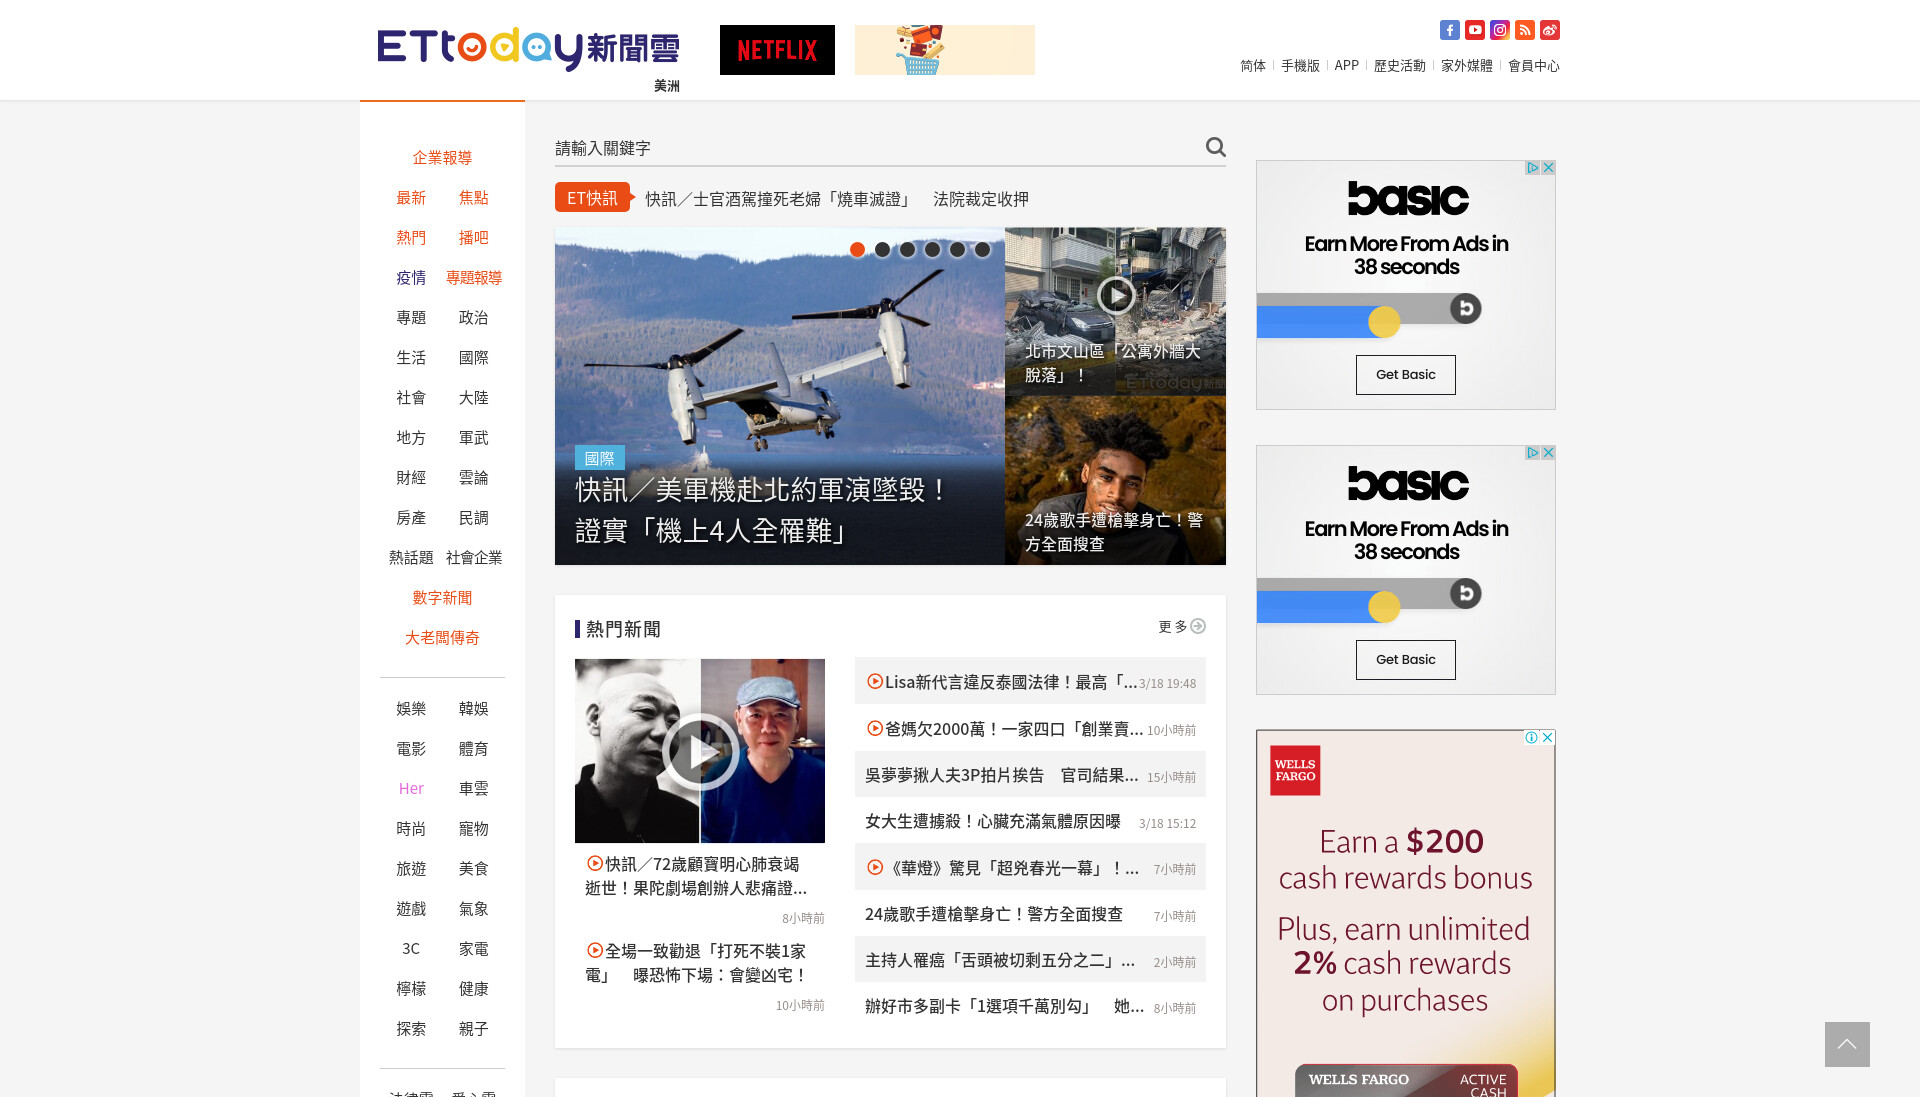The width and height of the screenshot is (1920, 1097).
Task: Open 會員中心 link
Action: [1533, 66]
